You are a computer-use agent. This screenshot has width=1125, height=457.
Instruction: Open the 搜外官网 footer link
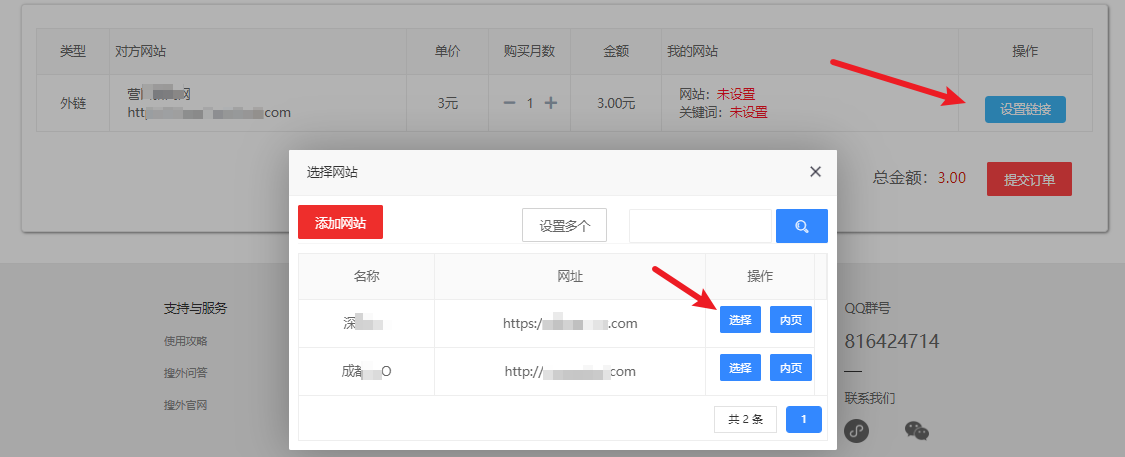(x=186, y=405)
